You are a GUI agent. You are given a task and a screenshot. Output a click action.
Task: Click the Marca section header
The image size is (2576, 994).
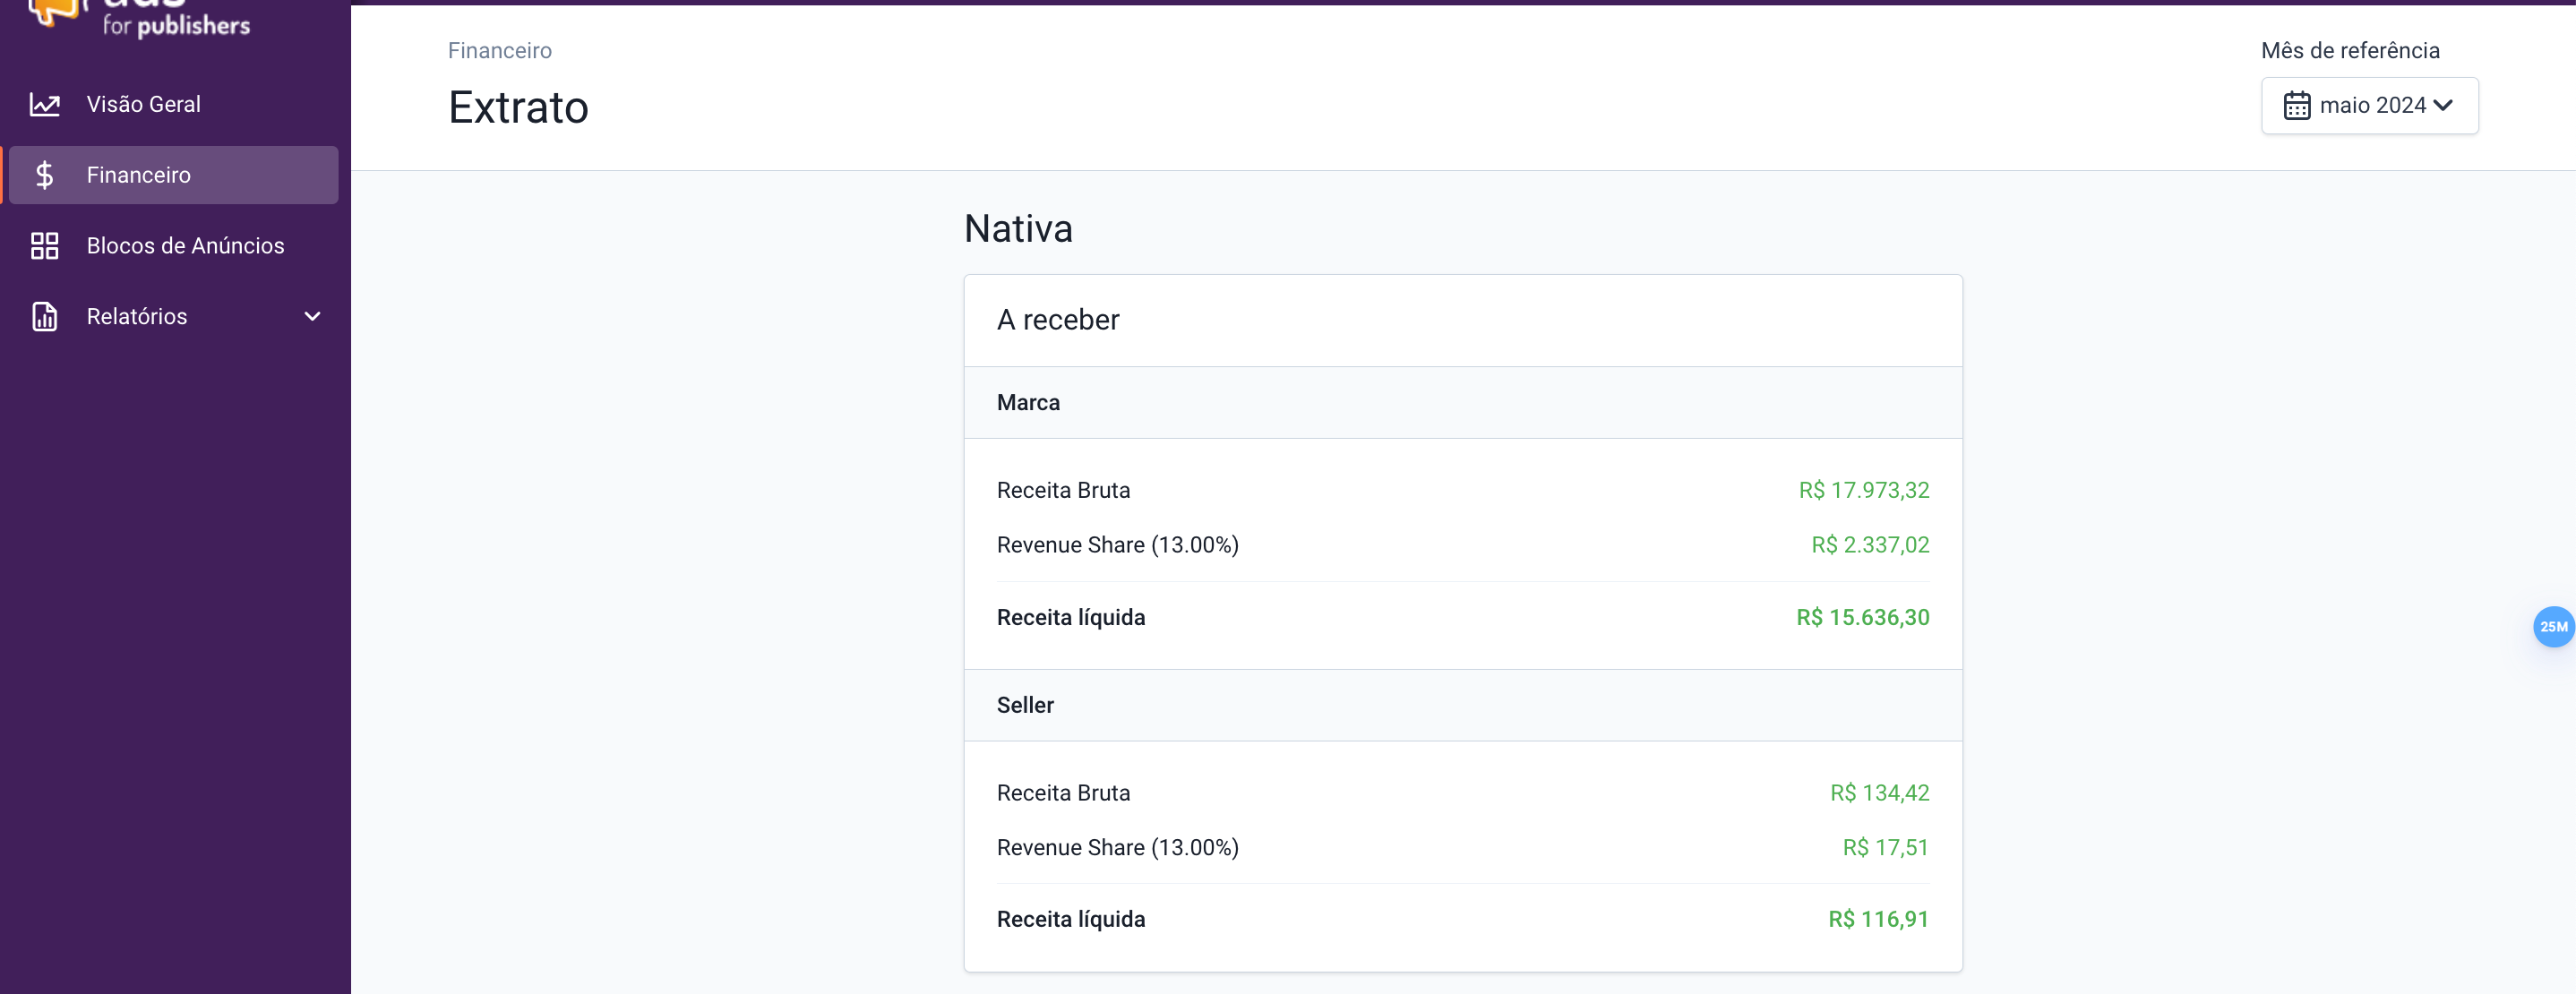1028,403
